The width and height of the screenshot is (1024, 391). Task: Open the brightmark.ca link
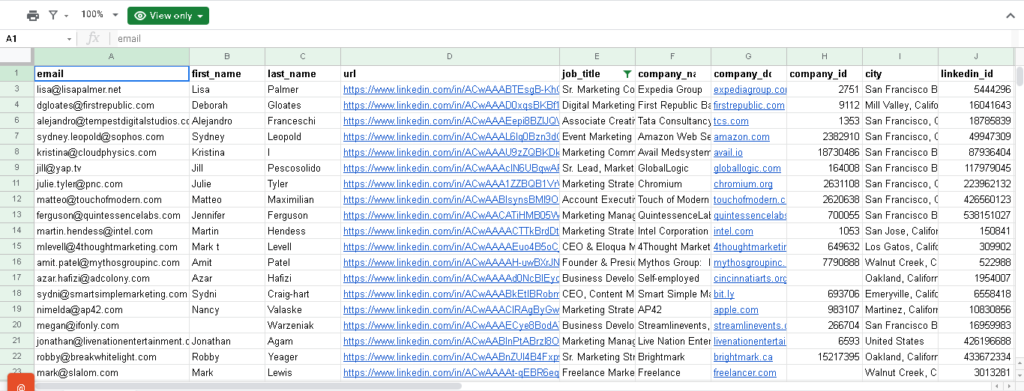pos(743,357)
